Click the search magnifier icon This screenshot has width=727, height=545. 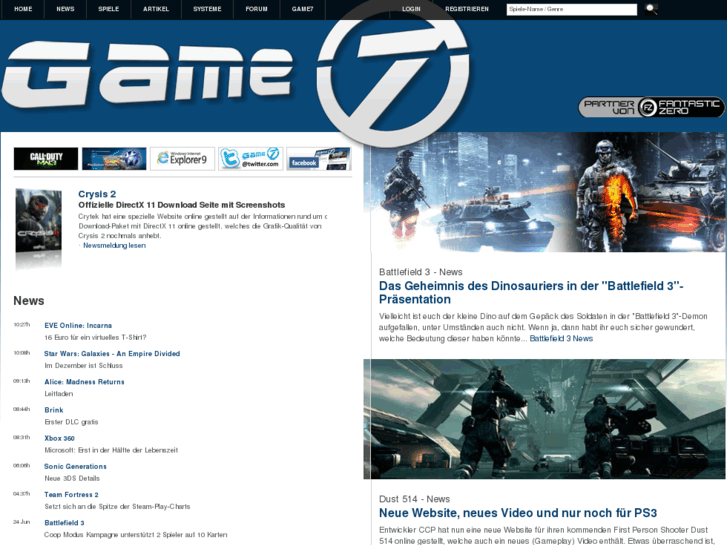[x=651, y=9]
